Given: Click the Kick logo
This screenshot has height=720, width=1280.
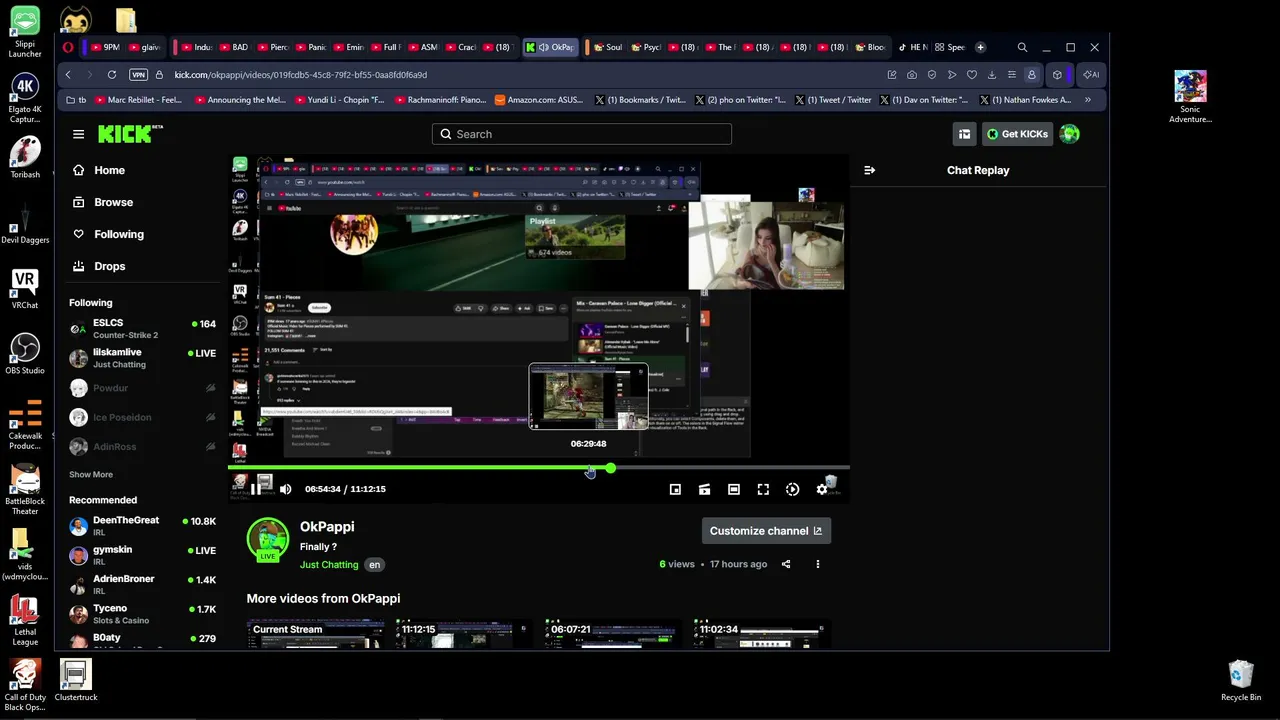Looking at the screenshot, I should click(130, 134).
